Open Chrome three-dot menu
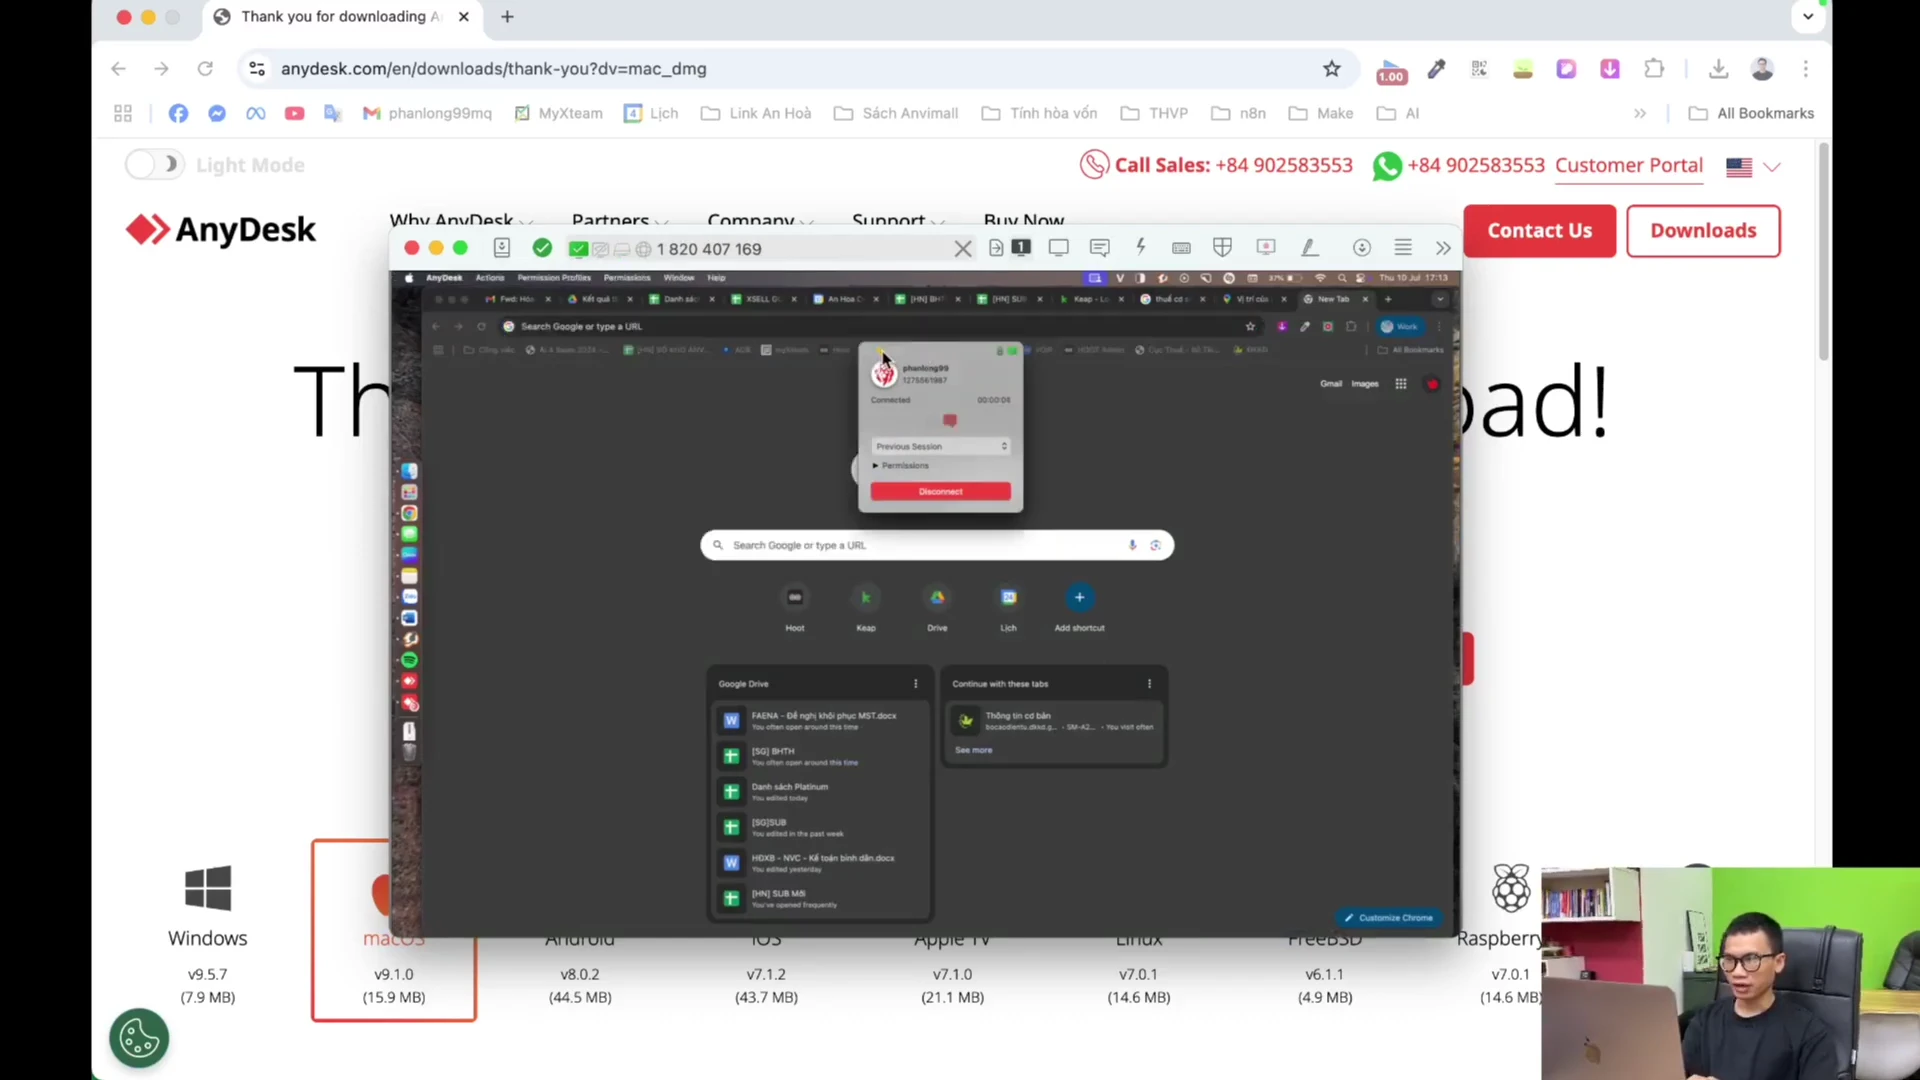Screen dimensions: 1920x1080 tap(1805, 69)
